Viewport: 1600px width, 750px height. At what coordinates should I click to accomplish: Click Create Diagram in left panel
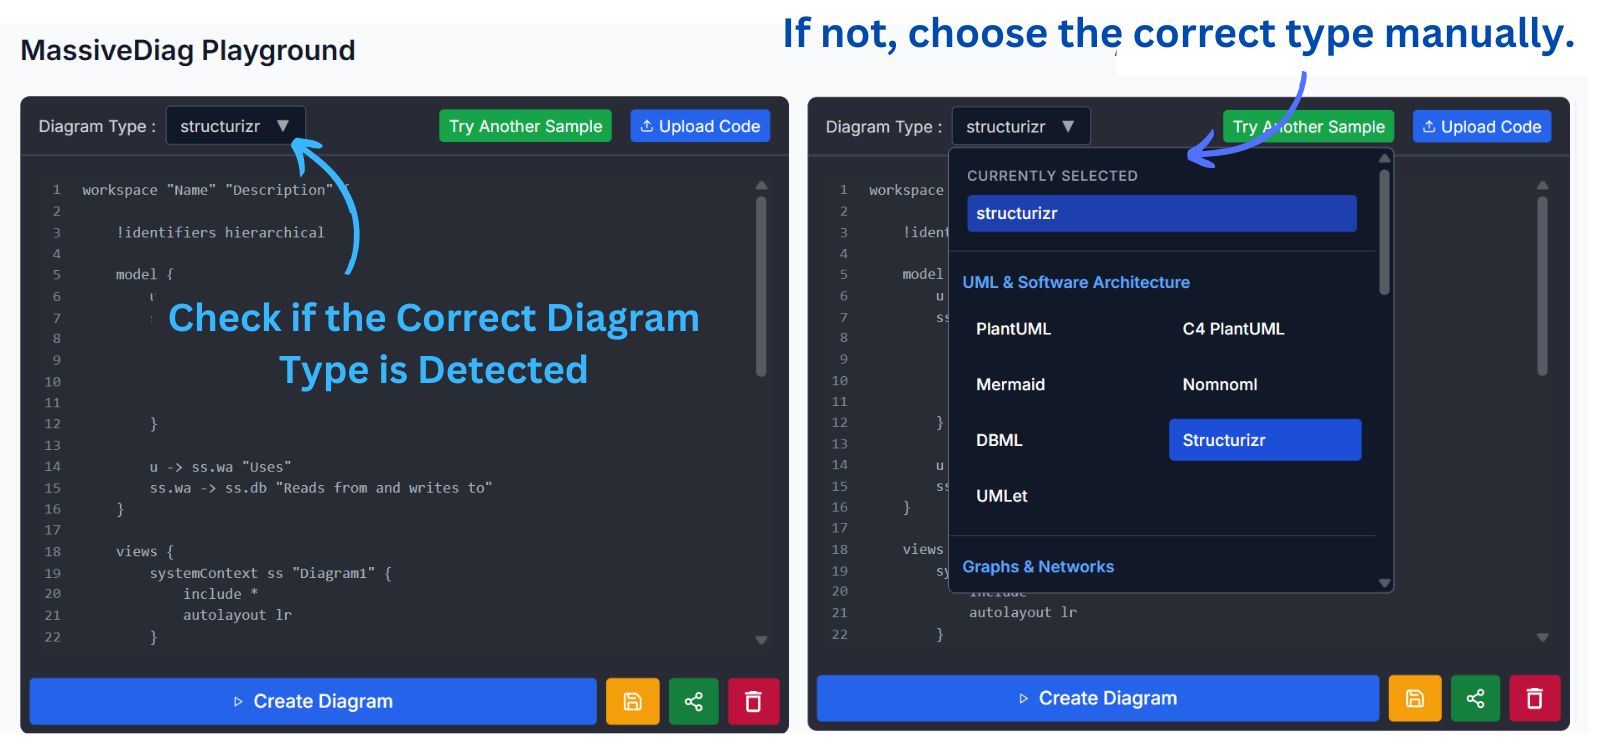[x=313, y=701]
